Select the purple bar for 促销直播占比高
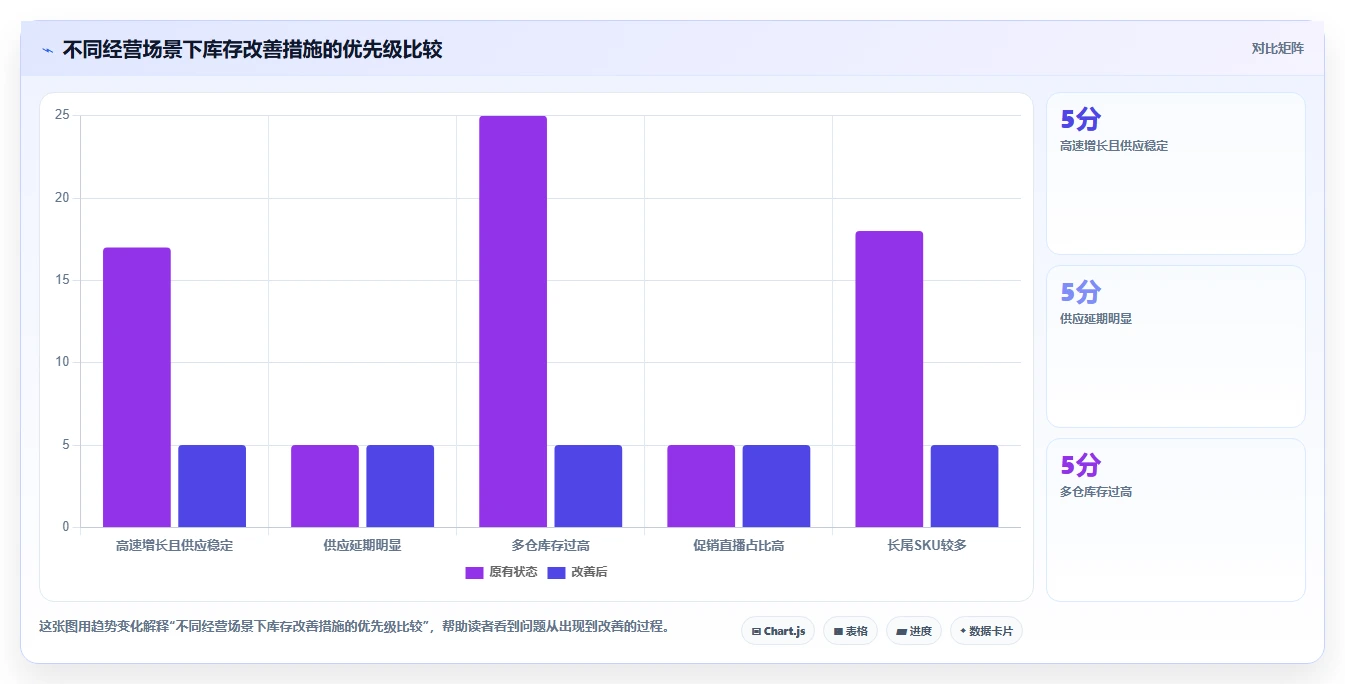 [x=701, y=486]
